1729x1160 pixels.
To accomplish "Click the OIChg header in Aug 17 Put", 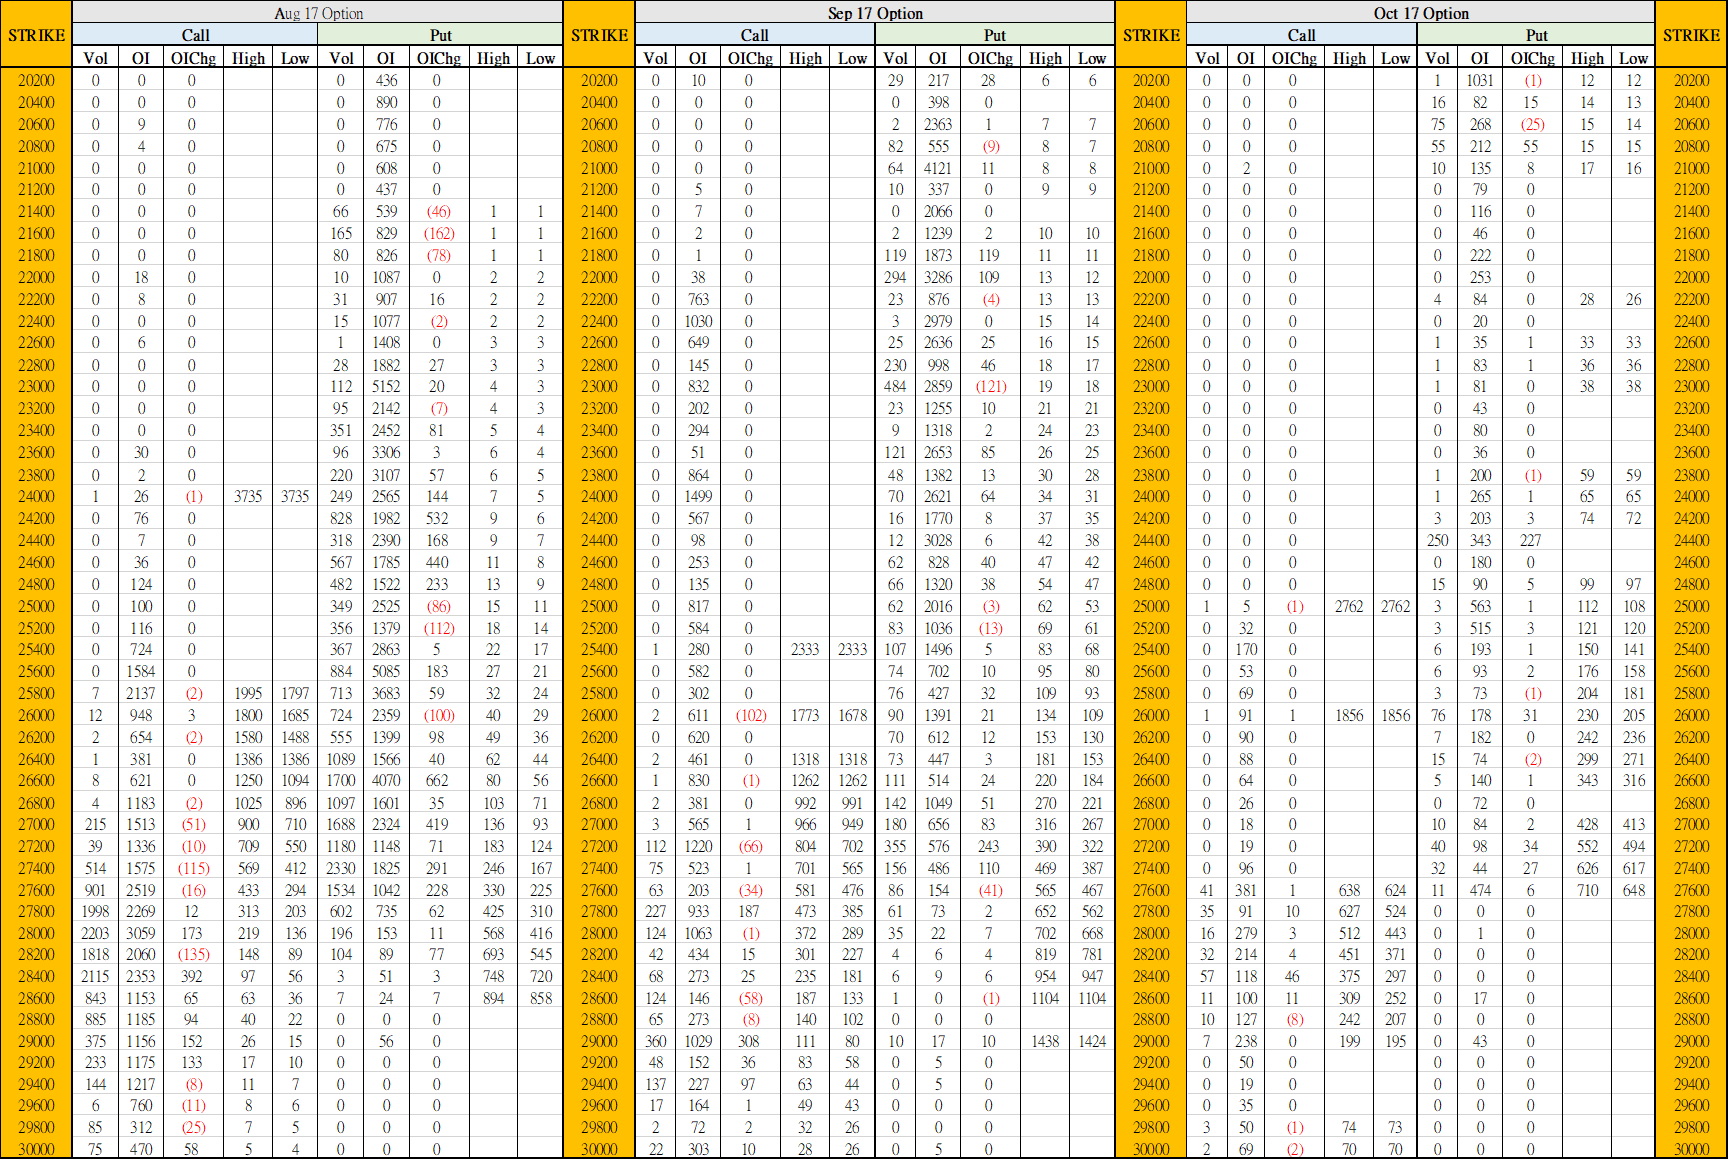I will coord(438,58).
